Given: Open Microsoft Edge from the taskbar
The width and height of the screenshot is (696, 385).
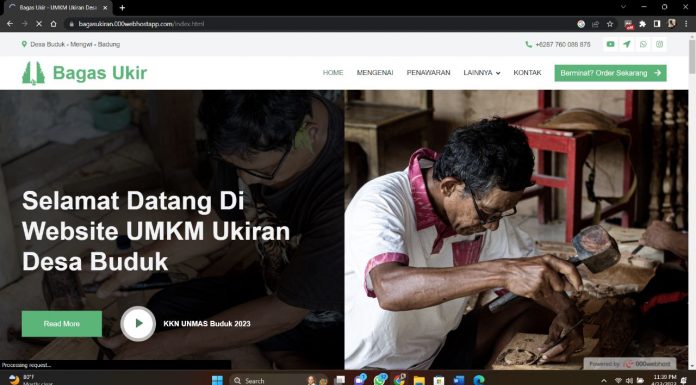Looking at the screenshot, I should 478,380.
